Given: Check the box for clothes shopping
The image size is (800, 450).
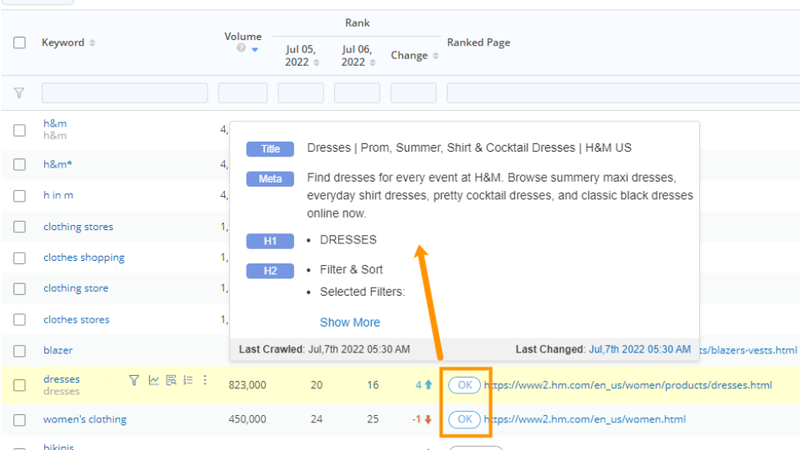Looking at the screenshot, I should (19, 258).
